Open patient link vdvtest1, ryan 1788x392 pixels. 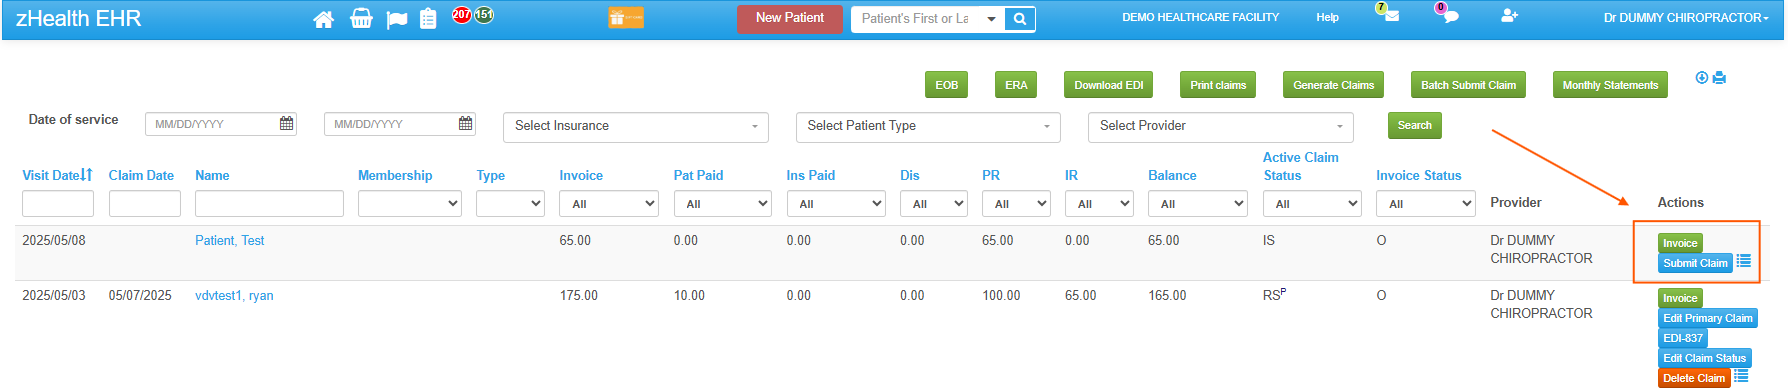(234, 296)
